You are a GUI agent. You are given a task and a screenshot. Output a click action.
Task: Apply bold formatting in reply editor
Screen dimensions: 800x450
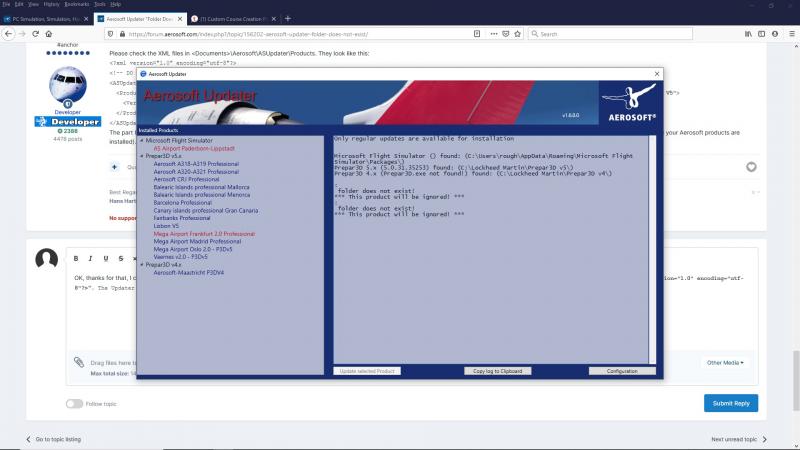76,259
